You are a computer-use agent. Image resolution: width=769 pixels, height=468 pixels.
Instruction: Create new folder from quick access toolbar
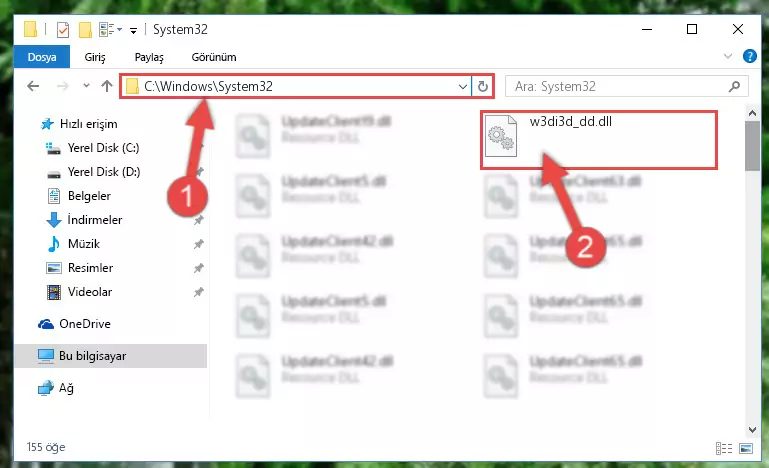[x=85, y=30]
